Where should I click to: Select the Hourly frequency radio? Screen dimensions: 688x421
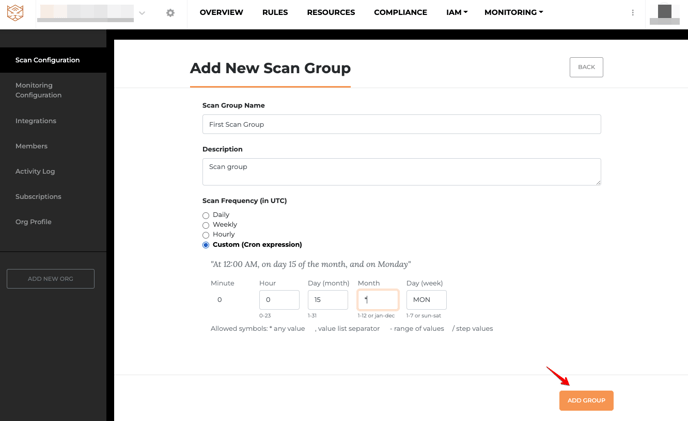pyautogui.click(x=205, y=235)
